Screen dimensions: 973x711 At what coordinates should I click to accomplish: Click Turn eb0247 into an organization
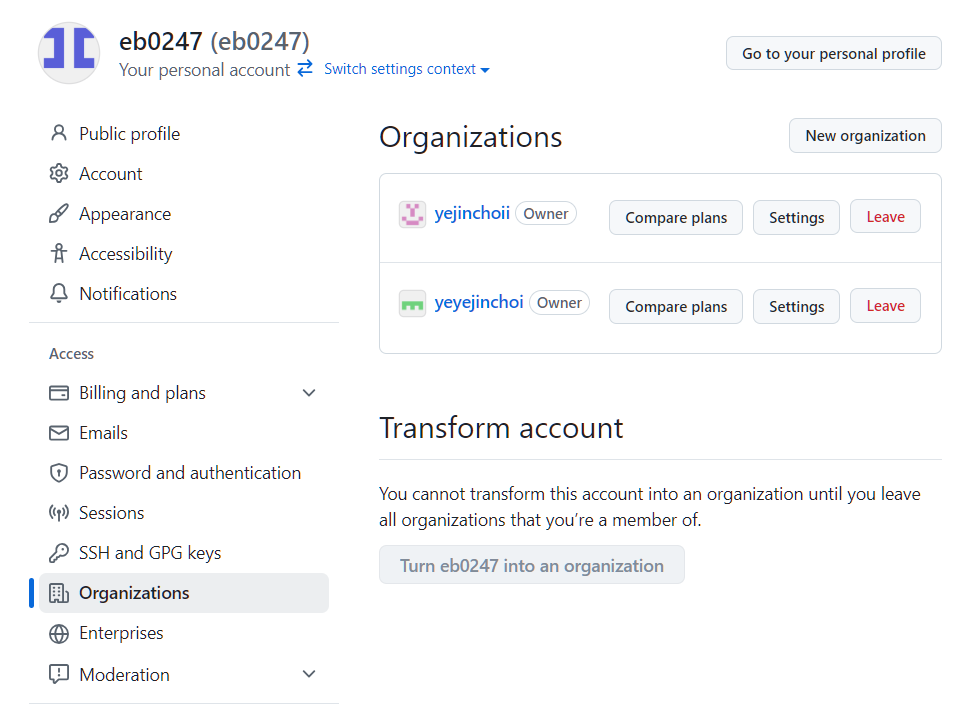(532, 565)
